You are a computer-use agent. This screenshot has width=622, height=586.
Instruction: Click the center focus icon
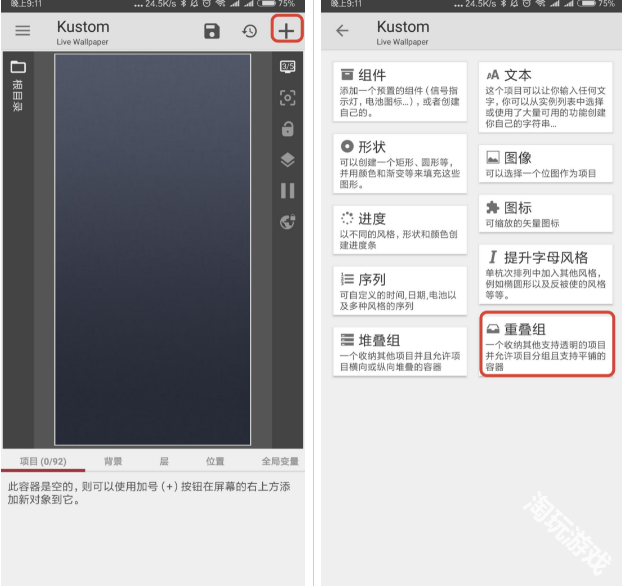(287, 98)
